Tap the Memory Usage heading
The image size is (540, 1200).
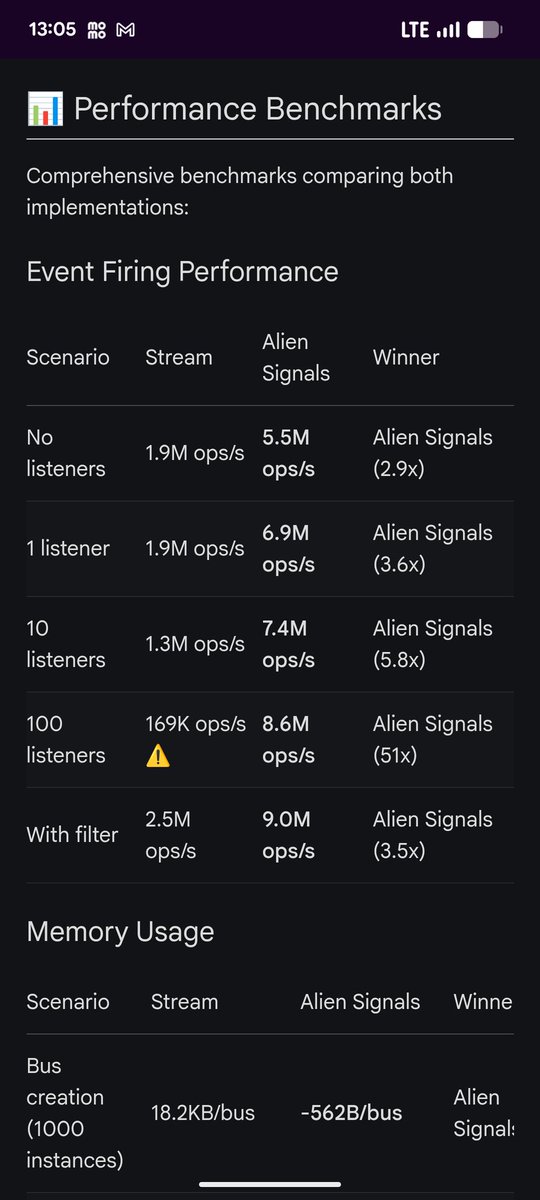click(x=121, y=932)
